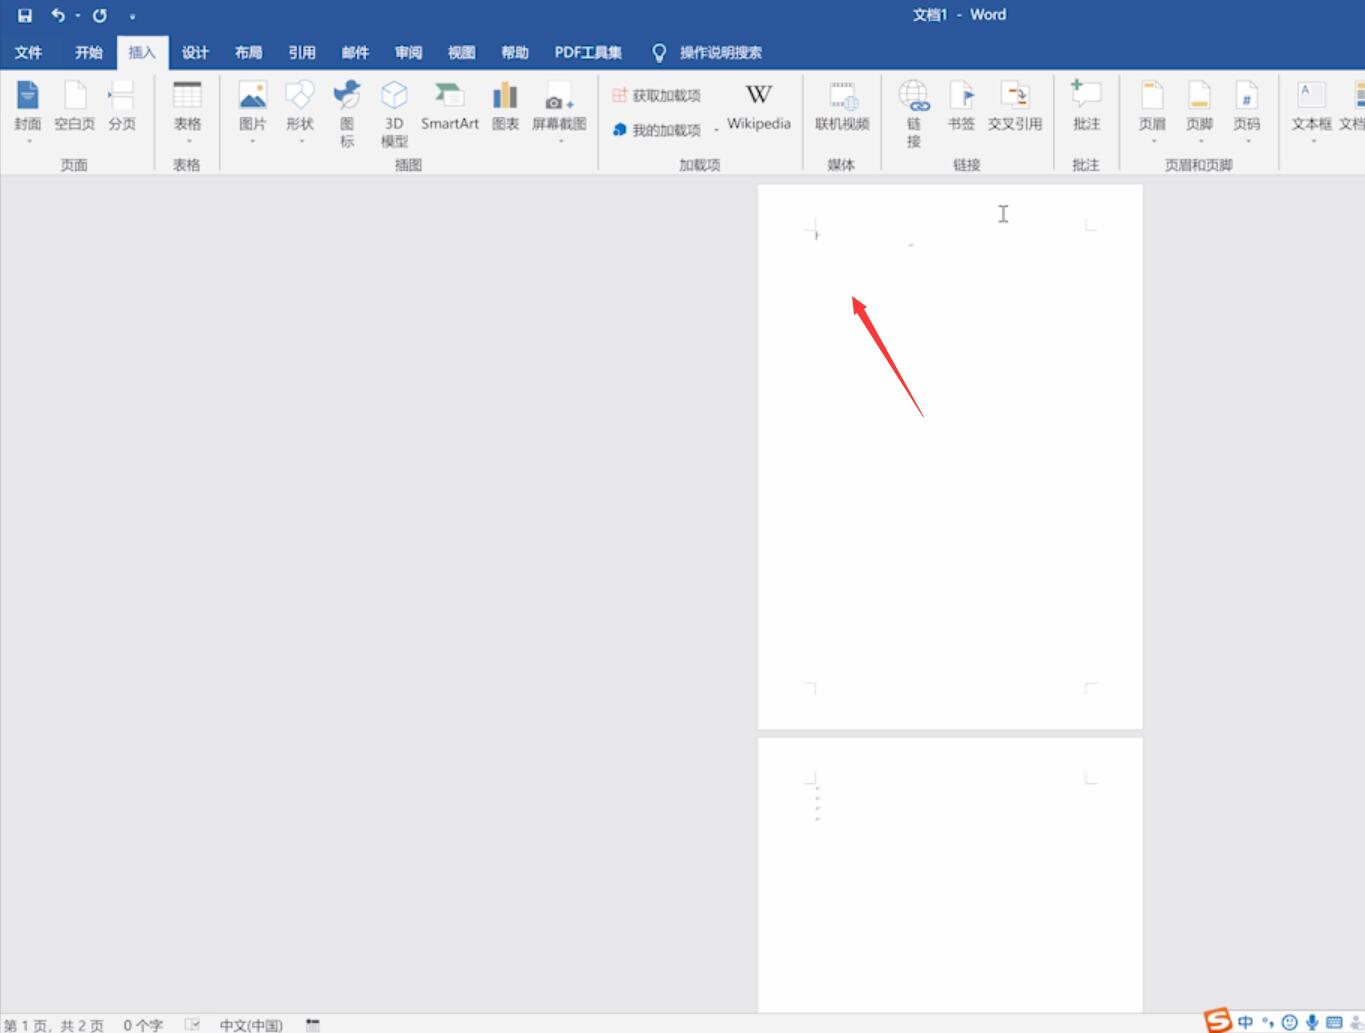The image size is (1365, 1033).
Task: Switch to the 布局 tab
Action: [x=248, y=52]
